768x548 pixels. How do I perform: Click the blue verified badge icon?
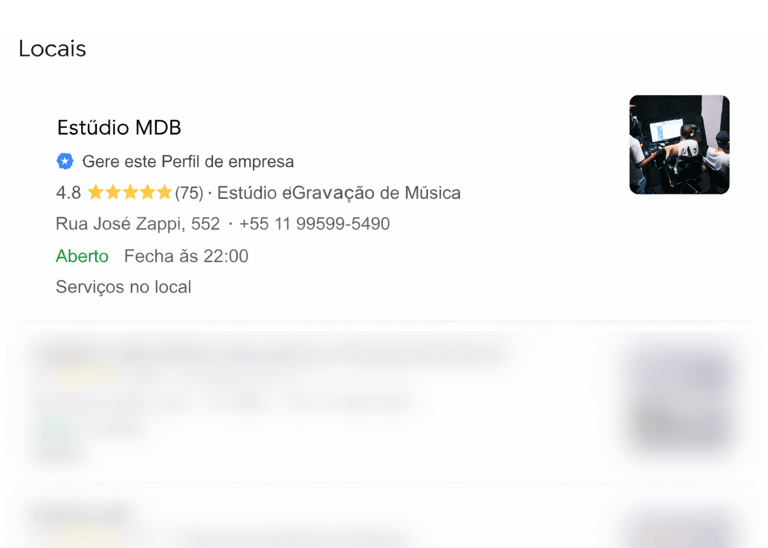[x=65, y=161]
